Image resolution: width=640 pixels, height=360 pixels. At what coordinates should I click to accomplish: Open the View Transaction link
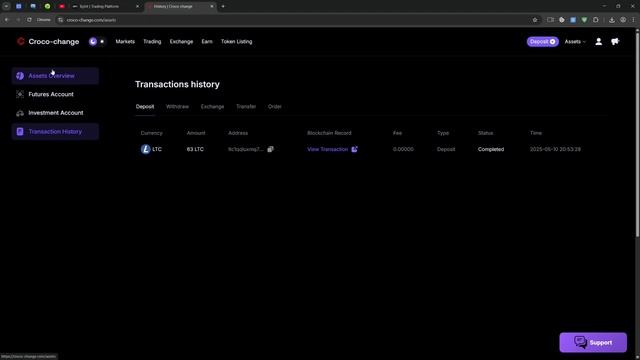click(x=327, y=149)
